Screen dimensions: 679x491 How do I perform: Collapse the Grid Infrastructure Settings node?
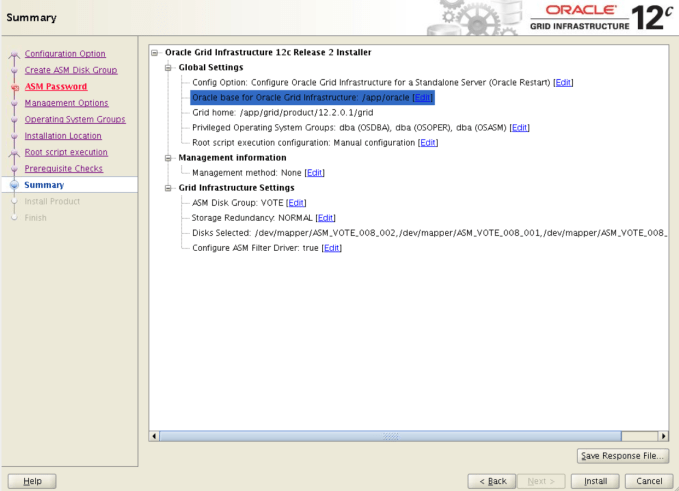169,187
